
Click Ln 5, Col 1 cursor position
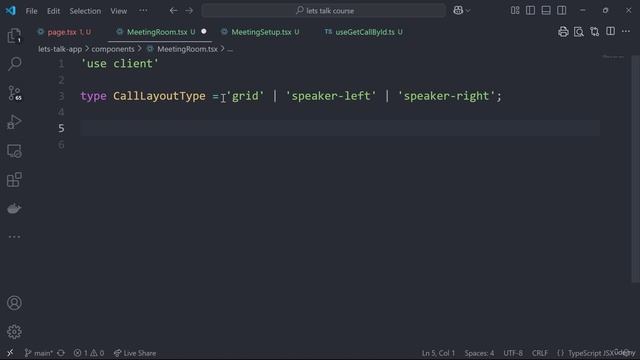tap(438, 353)
